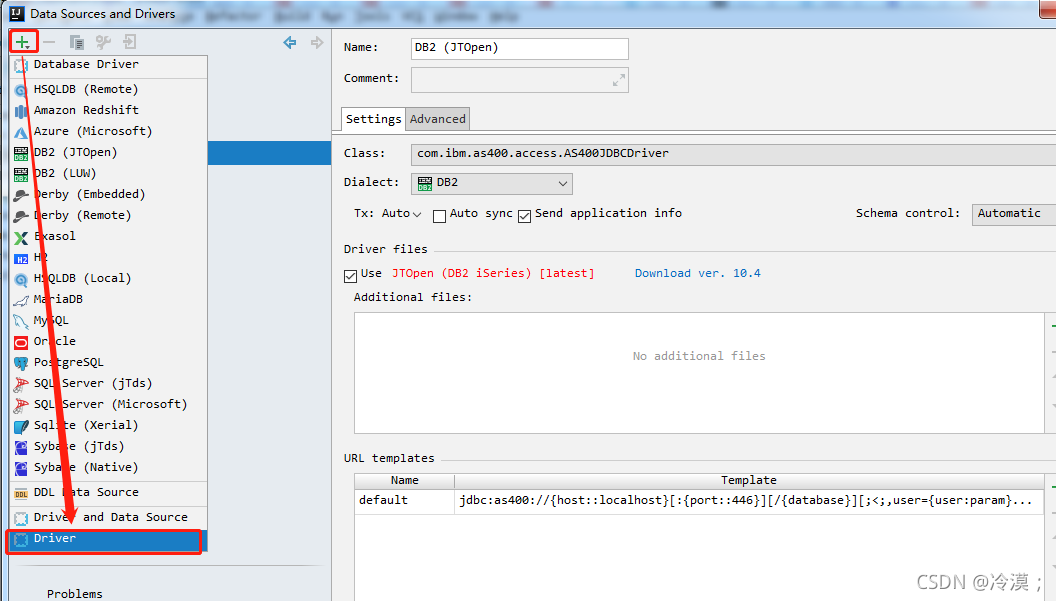The width and height of the screenshot is (1056, 601).
Task: Click the minus Remove toolbar icon
Action: (x=49, y=42)
